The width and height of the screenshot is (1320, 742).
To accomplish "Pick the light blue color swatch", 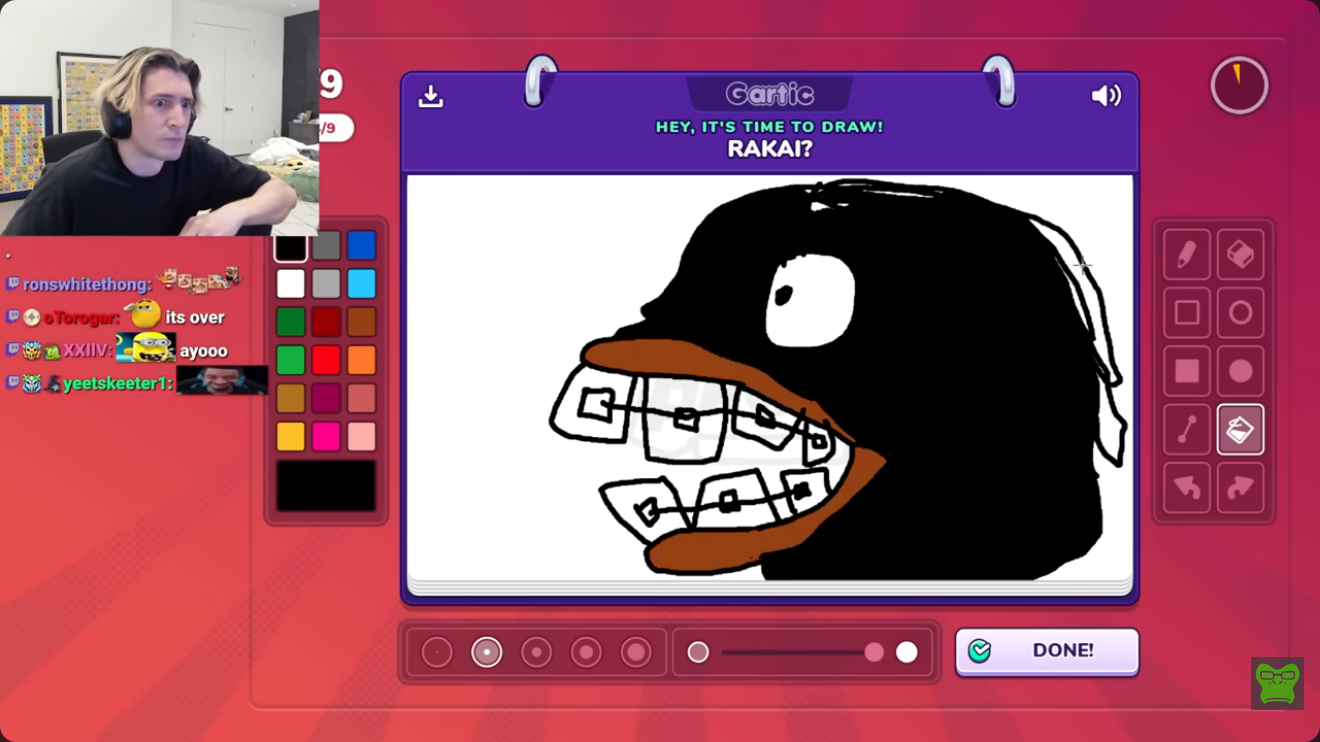I will (361, 284).
